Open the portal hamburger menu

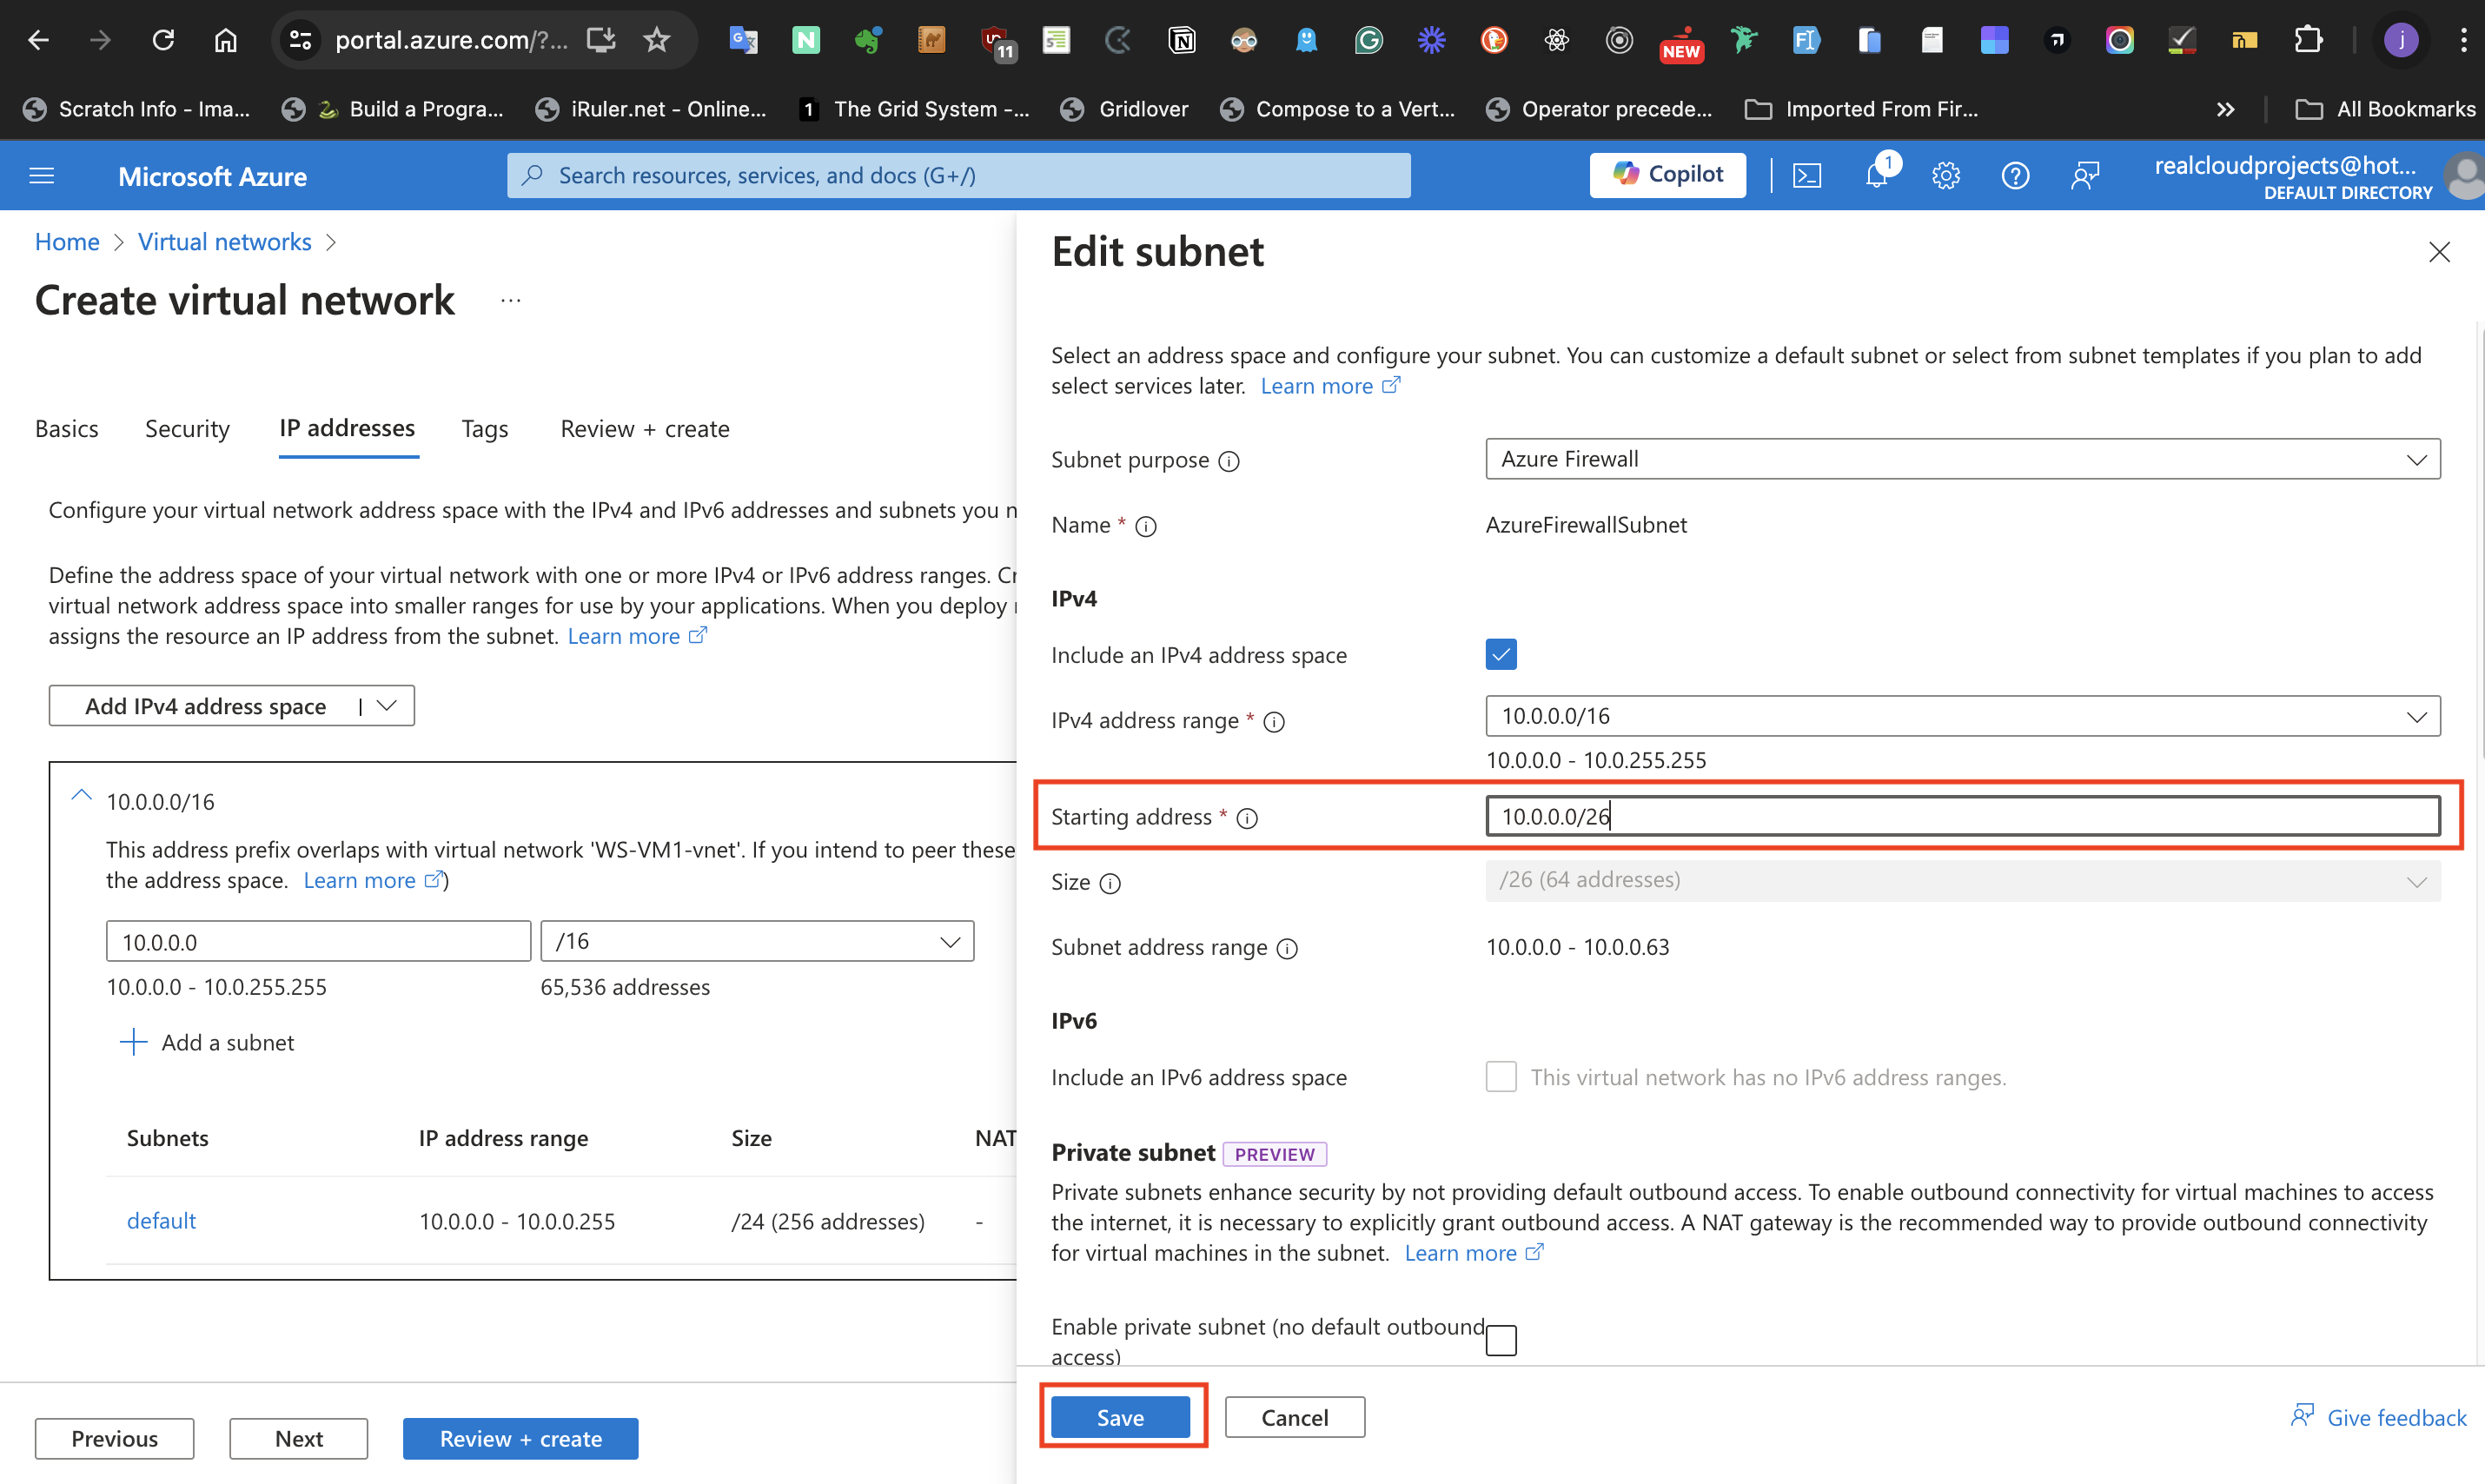tap(42, 176)
